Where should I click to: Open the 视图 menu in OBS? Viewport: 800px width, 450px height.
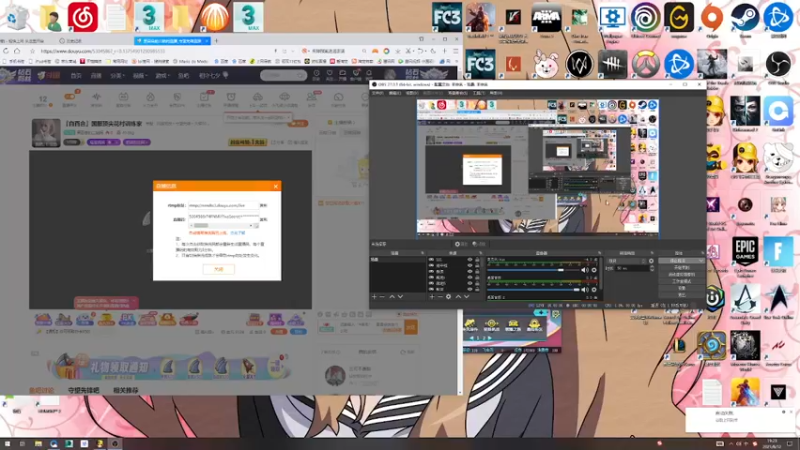[x=411, y=93]
